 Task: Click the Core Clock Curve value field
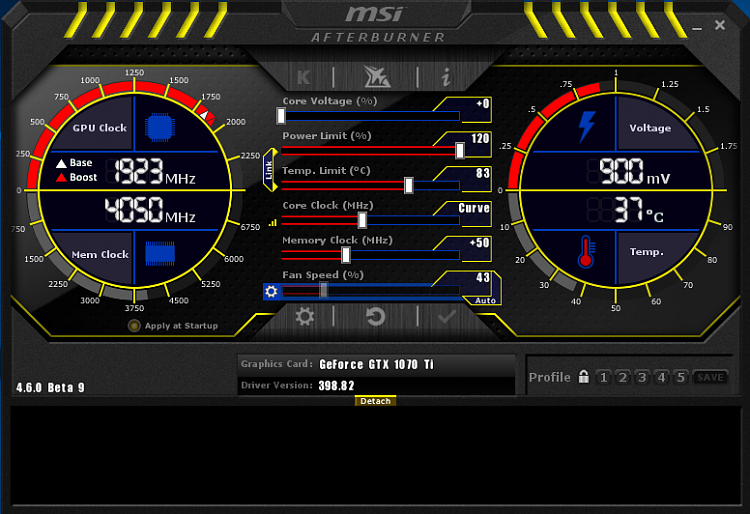[471, 213]
